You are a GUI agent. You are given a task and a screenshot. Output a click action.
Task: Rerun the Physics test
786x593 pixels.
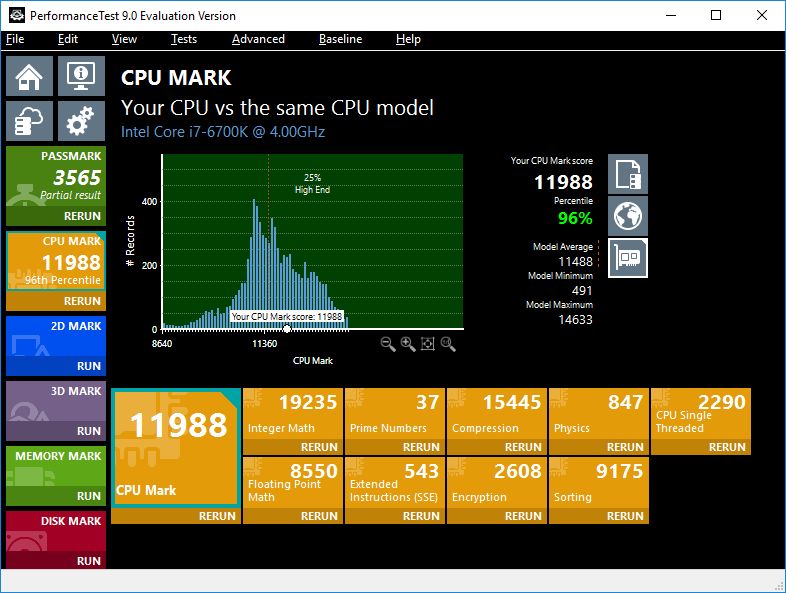(599, 447)
